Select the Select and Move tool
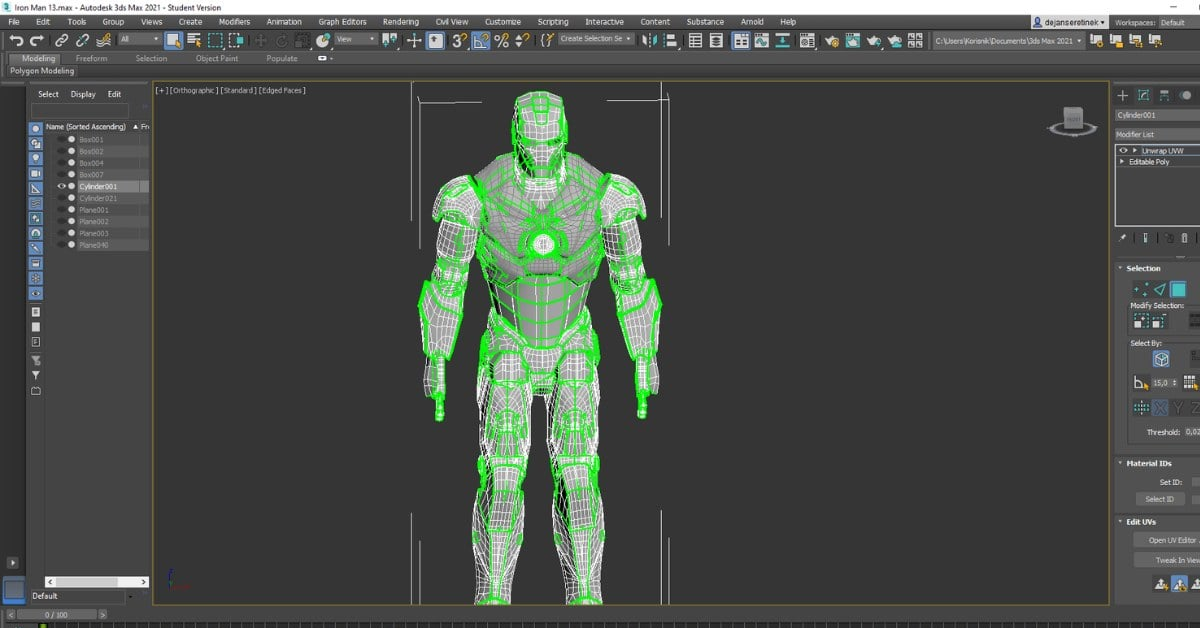1200x628 pixels. pyautogui.click(x=261, y=40)
